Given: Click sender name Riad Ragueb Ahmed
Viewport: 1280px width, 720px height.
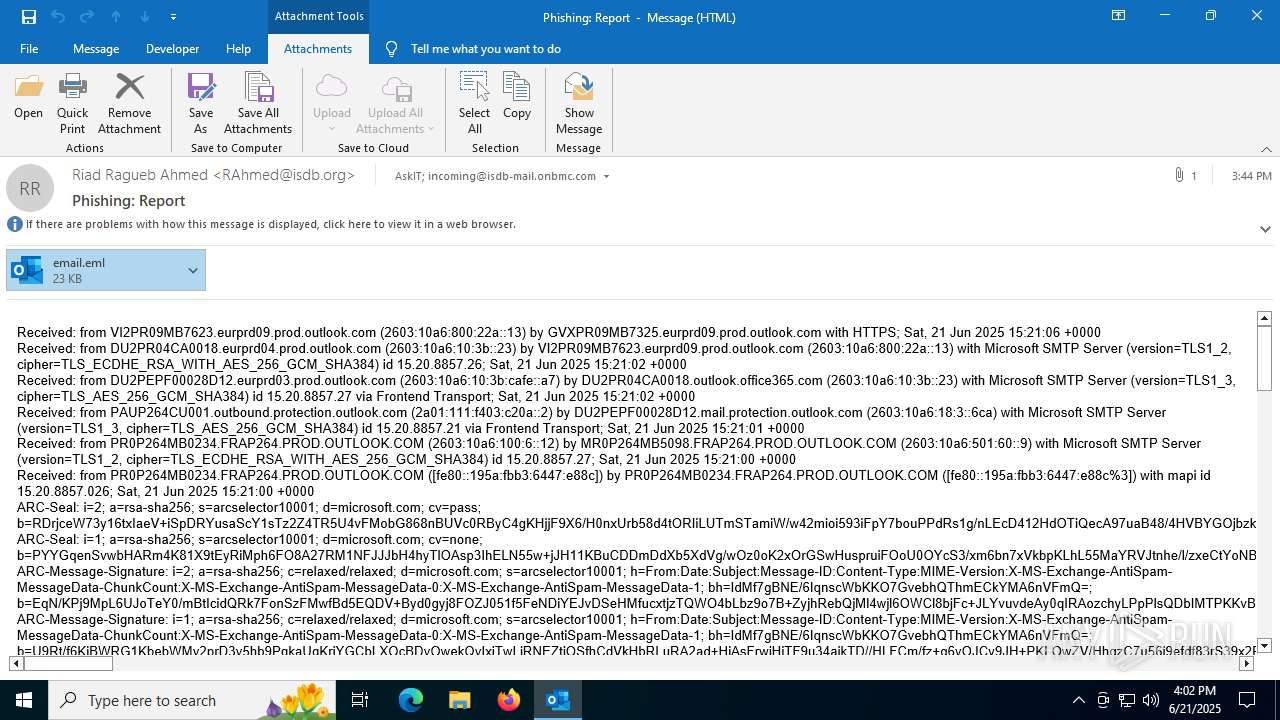Looking at the screenshot, I should click(x=213, y=174).
